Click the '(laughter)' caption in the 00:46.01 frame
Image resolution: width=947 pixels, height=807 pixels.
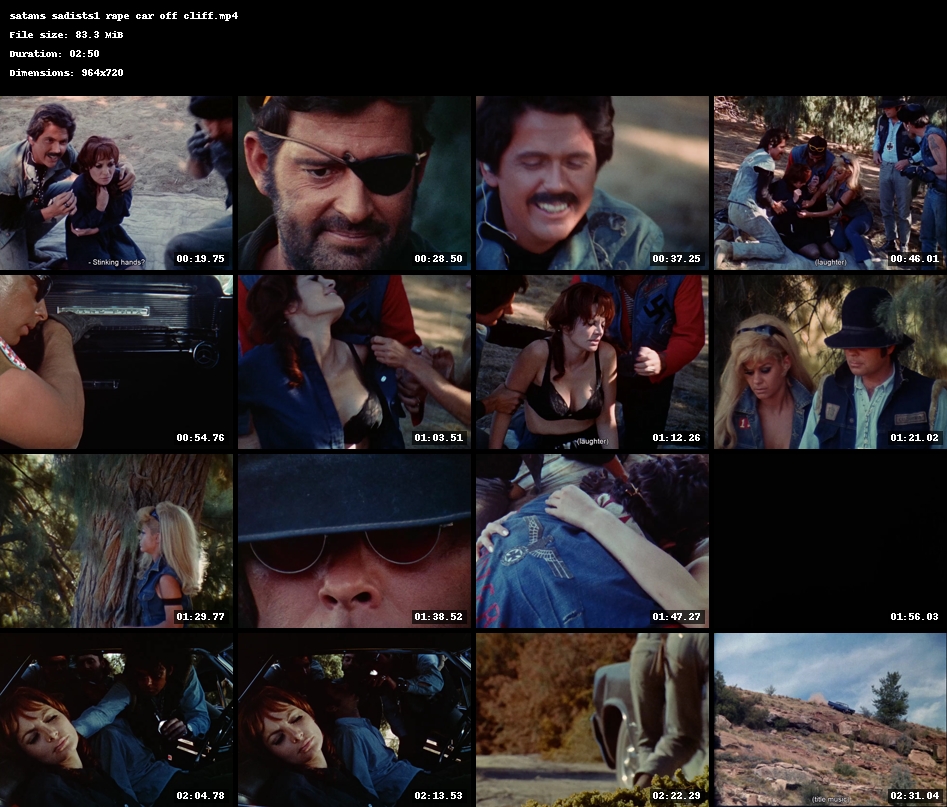(x=830, y=262)
